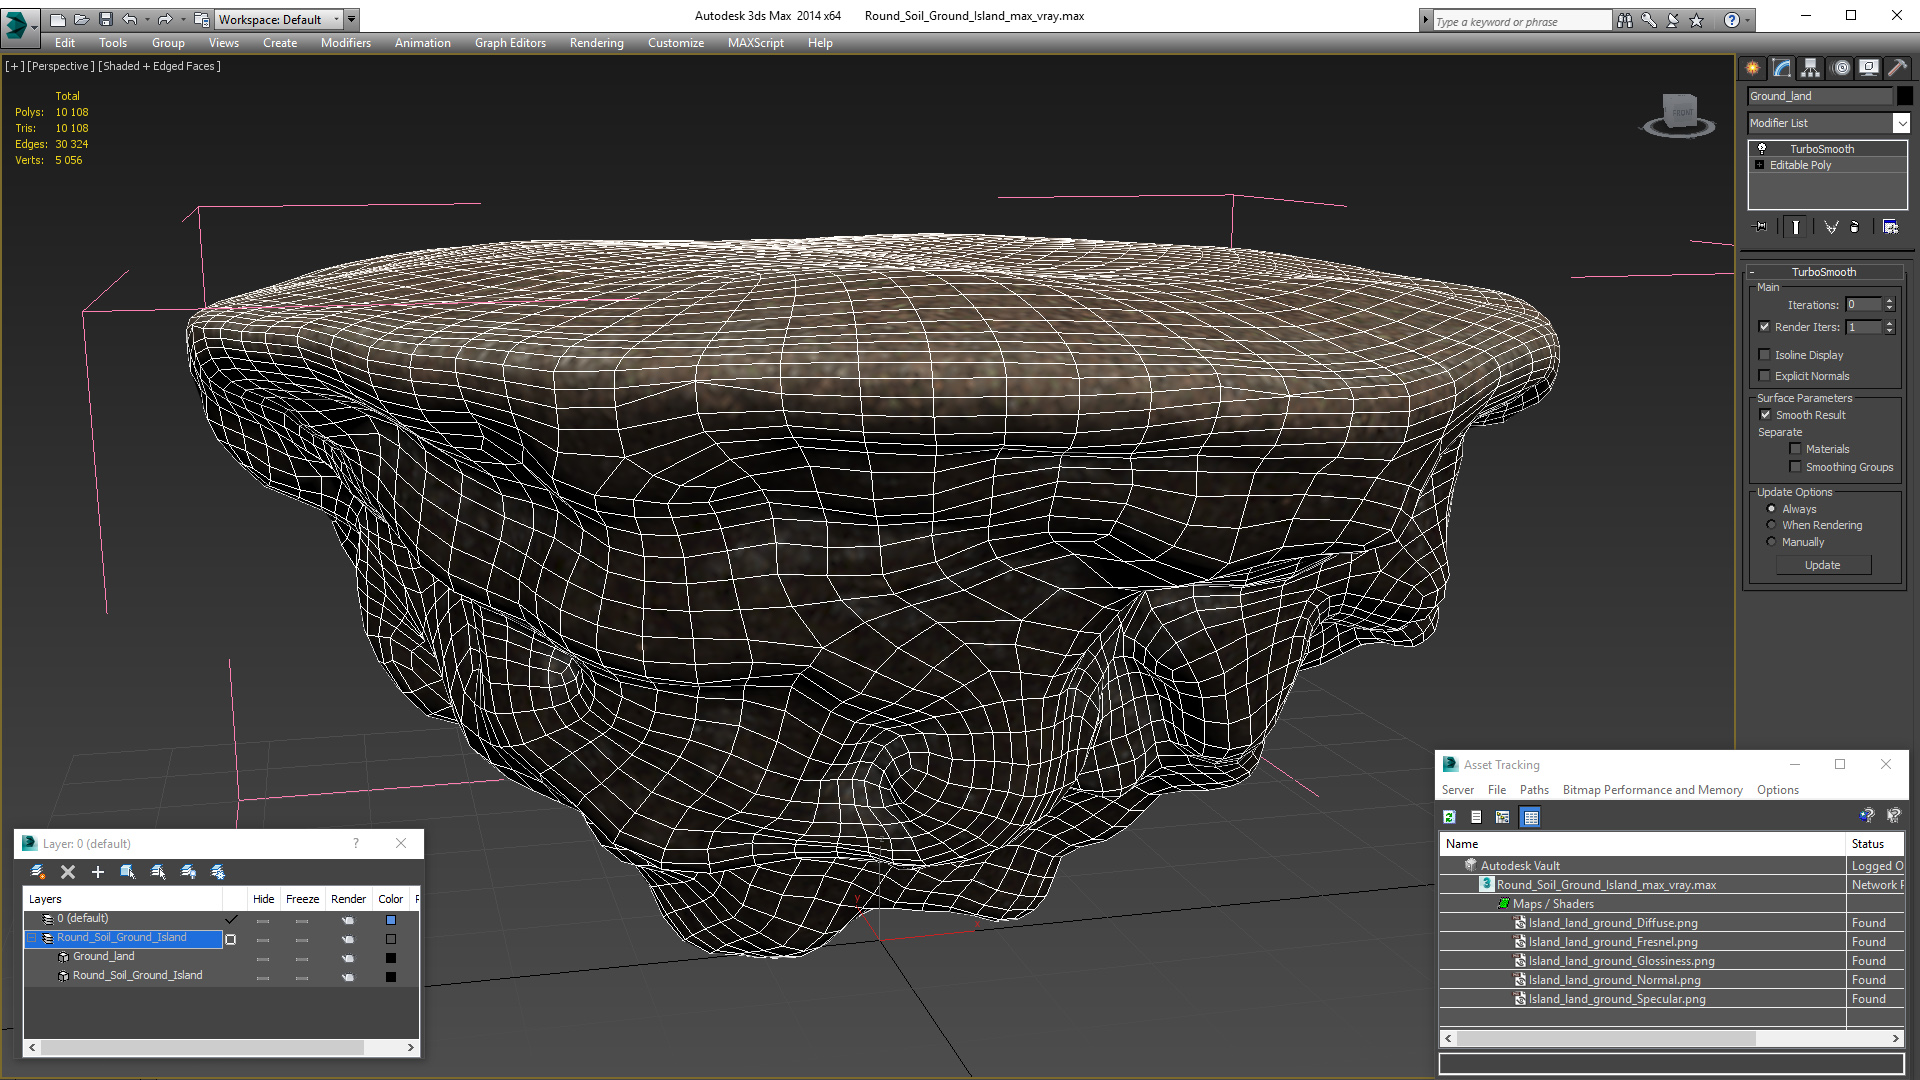Select the Always update option

[x=1771, y=509]
